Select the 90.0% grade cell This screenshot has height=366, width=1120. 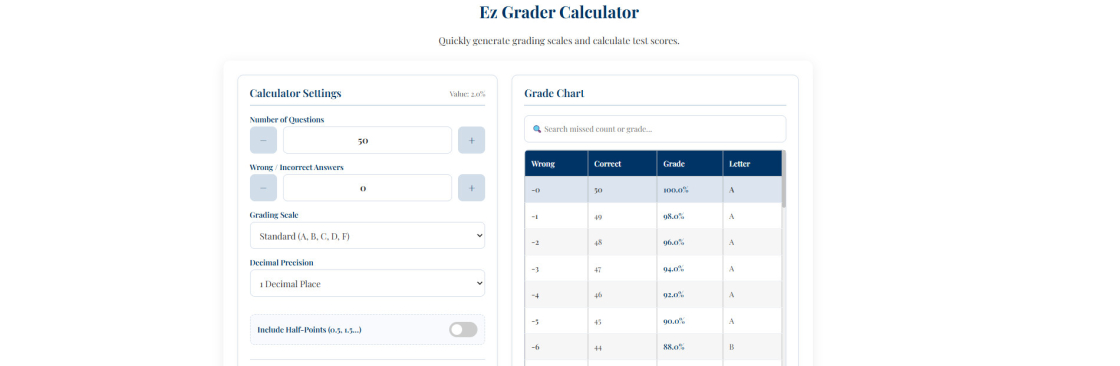pos(690,321)
